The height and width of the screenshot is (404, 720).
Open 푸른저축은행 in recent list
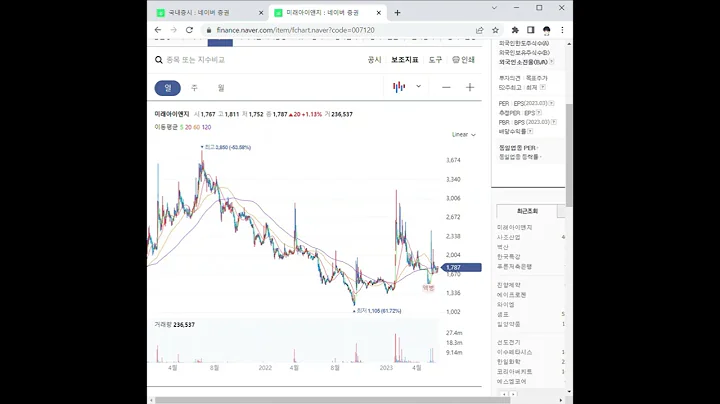coord(514,266)
